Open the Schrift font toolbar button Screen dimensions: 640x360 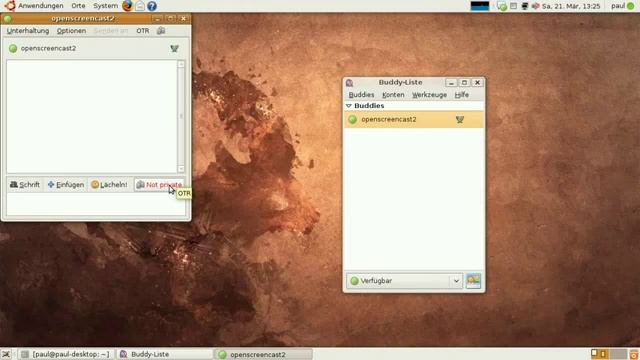(x=25, y=184)
